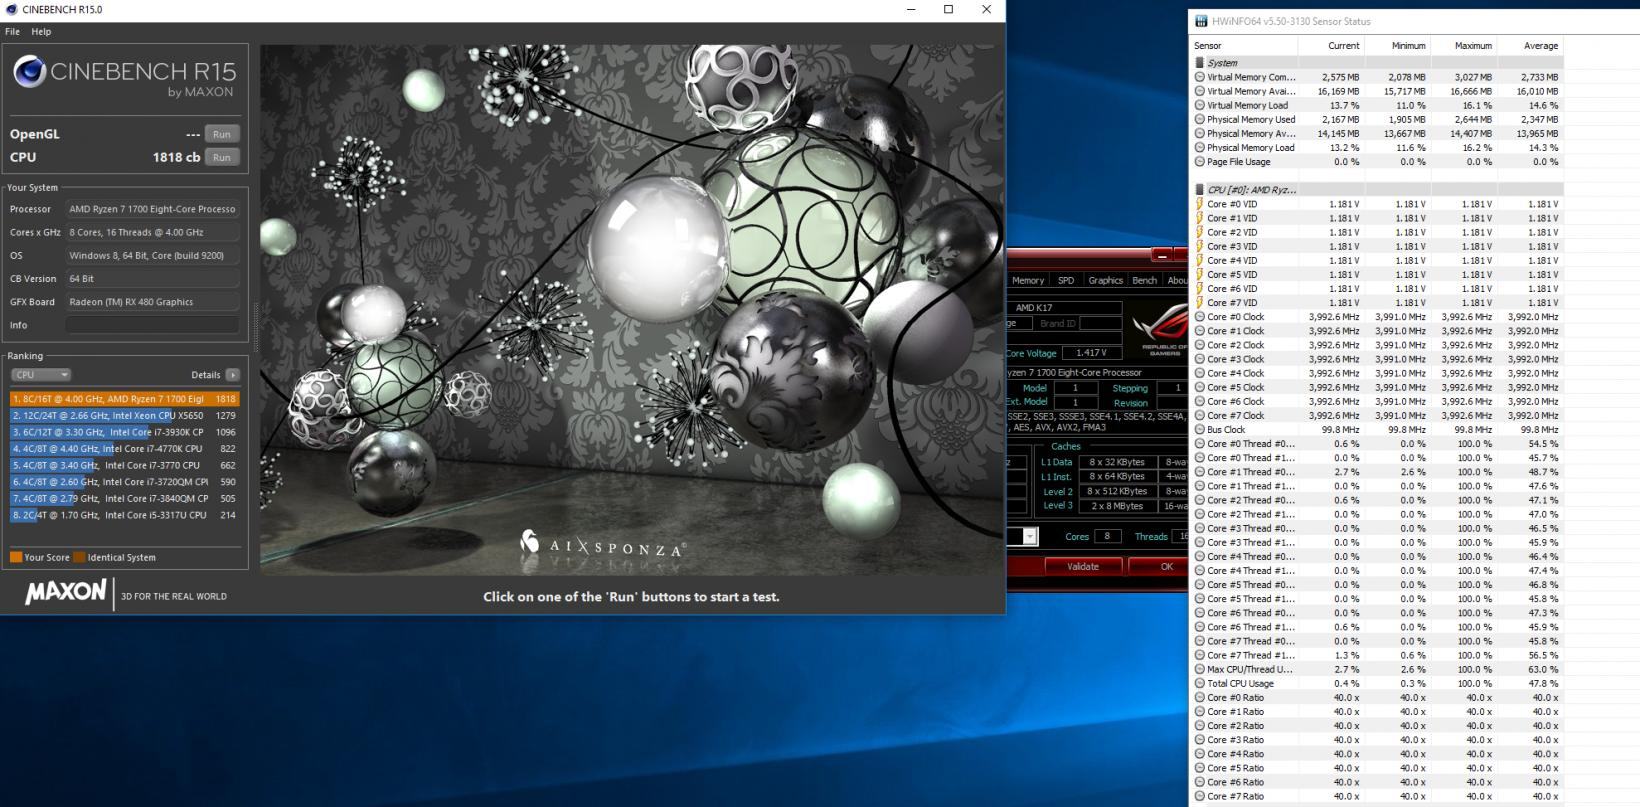This screenshot has height=807, width=1640.
Task: Click the Cinebench title bar app icon
Action: point(10,9)
